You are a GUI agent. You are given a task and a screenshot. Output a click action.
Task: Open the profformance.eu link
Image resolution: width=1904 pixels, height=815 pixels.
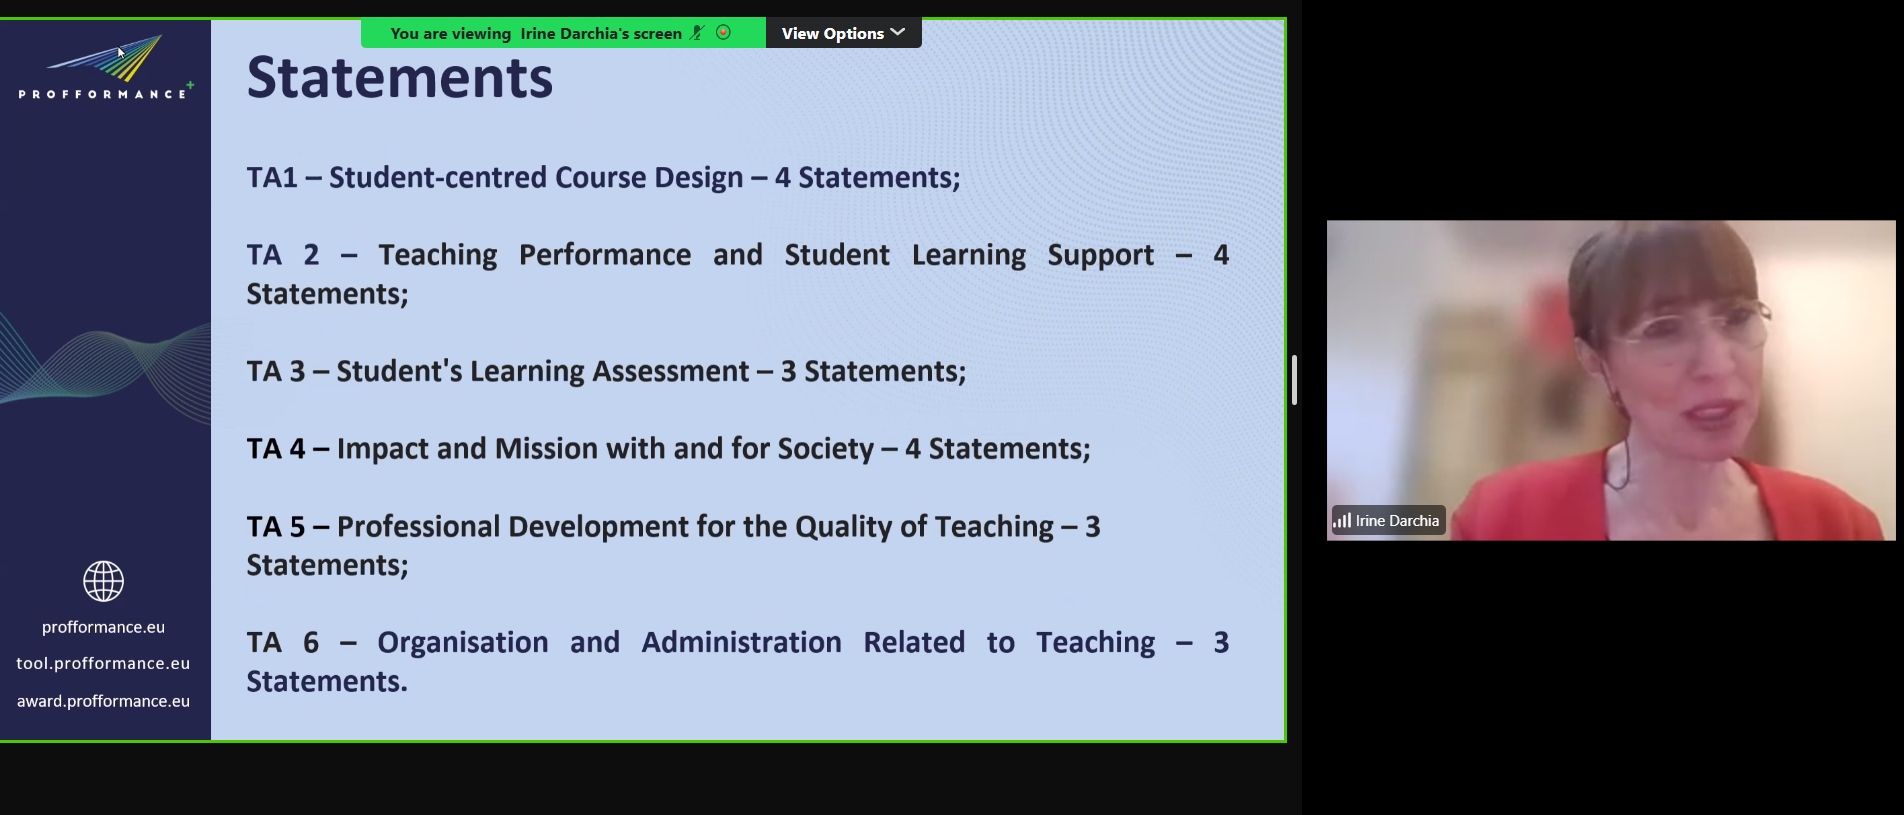[x=103, y=627]
